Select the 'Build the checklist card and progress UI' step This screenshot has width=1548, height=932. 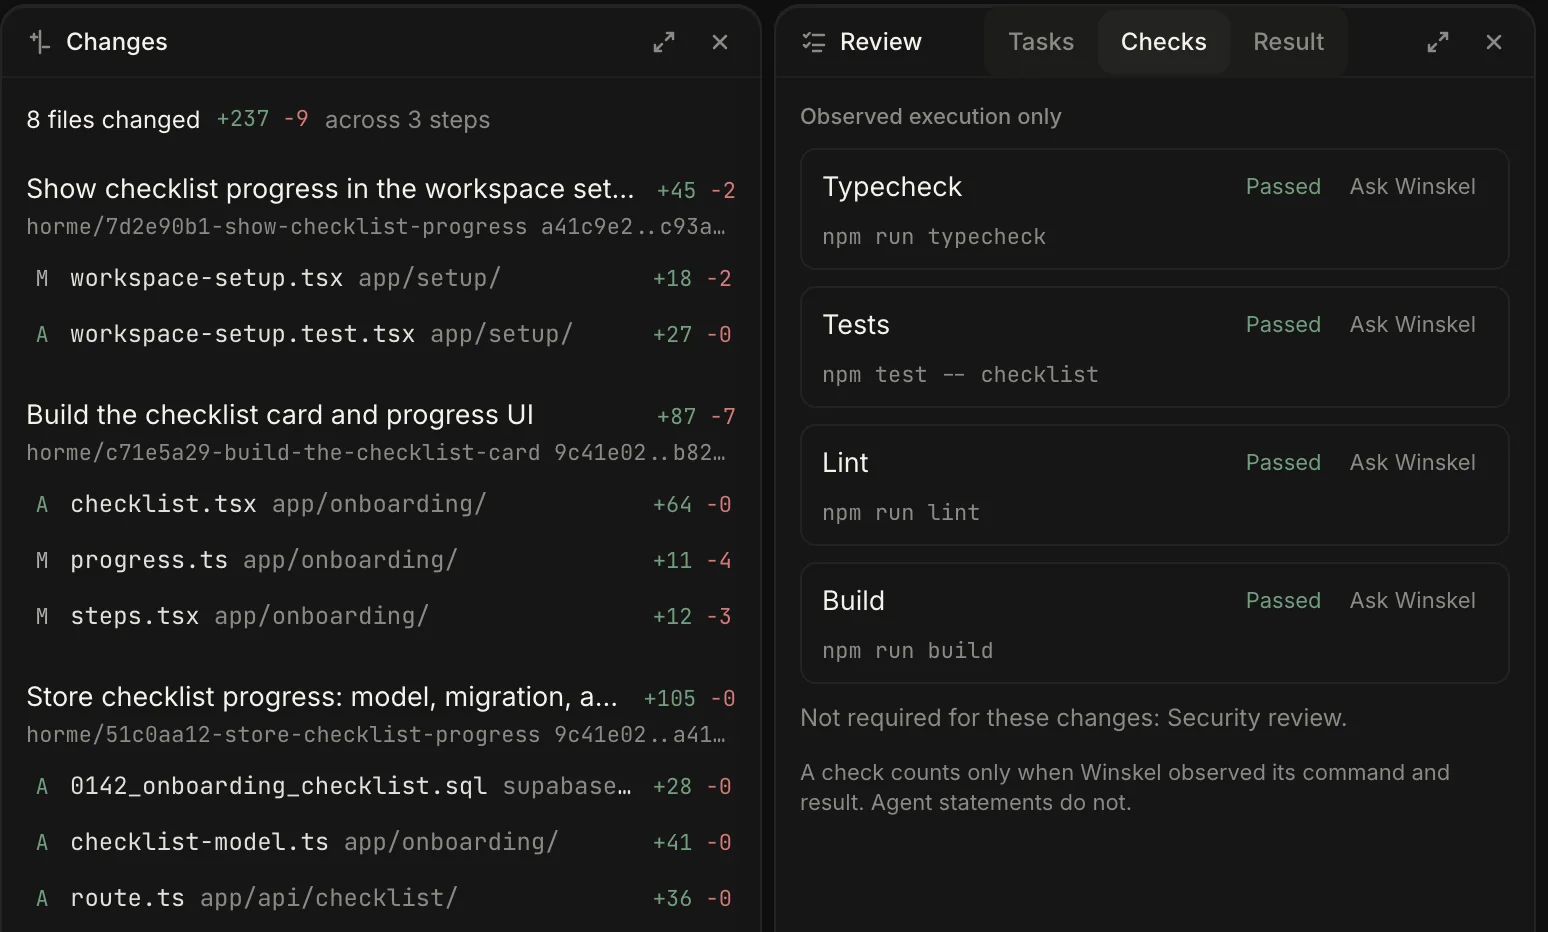coord(280,415)
